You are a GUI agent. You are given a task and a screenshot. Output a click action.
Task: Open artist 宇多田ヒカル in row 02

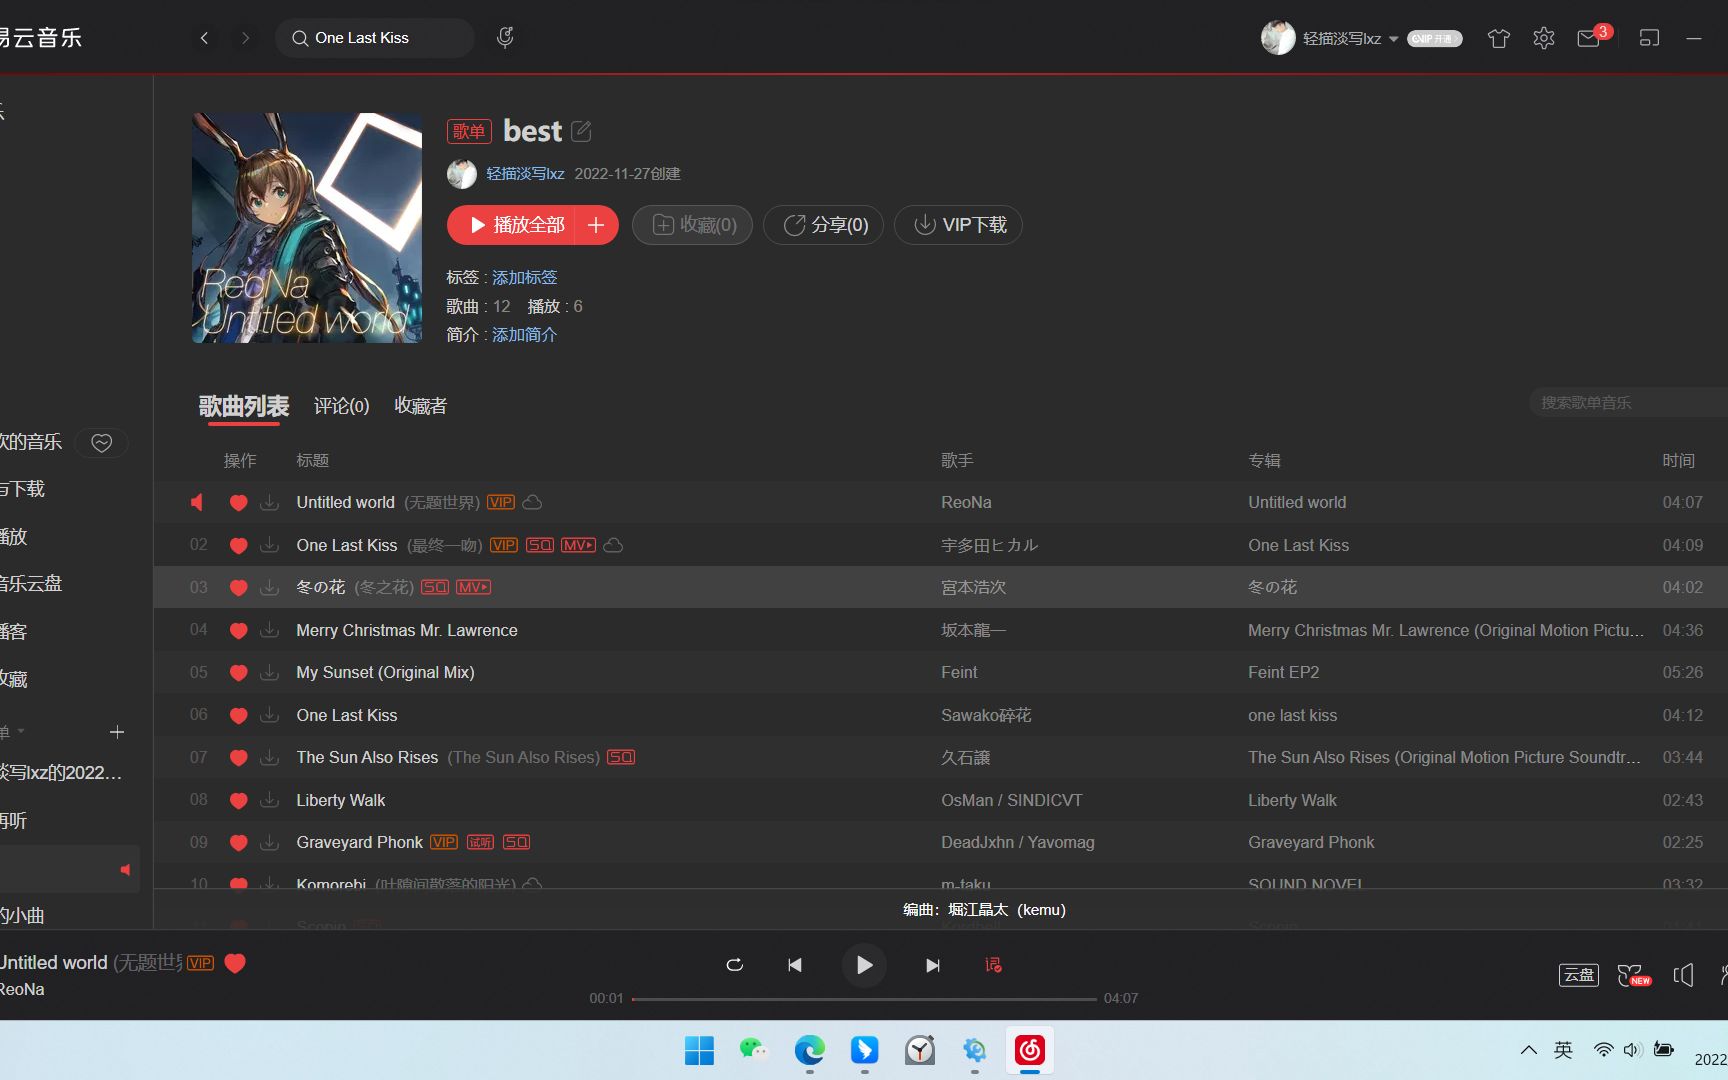click(x=989, y=545)
